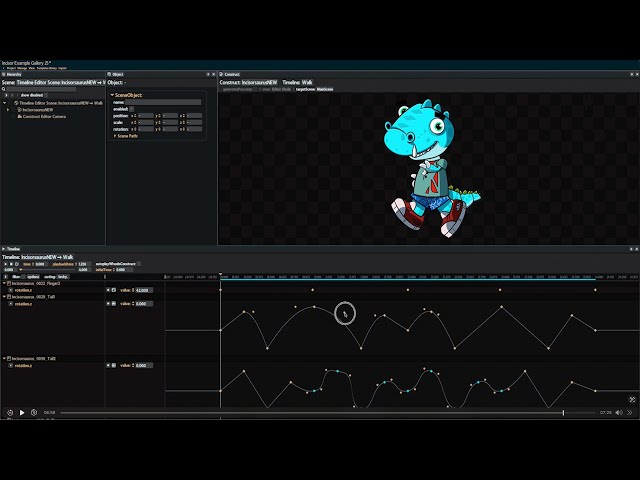Click the video player settings arrows icon
The image size is (640, 480).
(630, 413)
